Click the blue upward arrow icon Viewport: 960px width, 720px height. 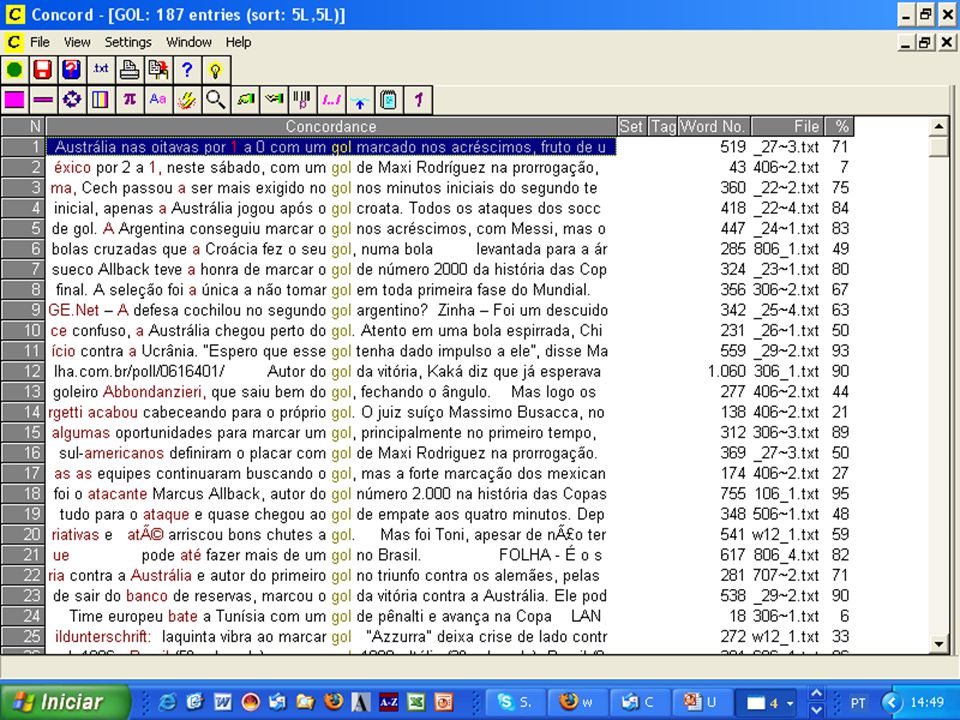360,99
